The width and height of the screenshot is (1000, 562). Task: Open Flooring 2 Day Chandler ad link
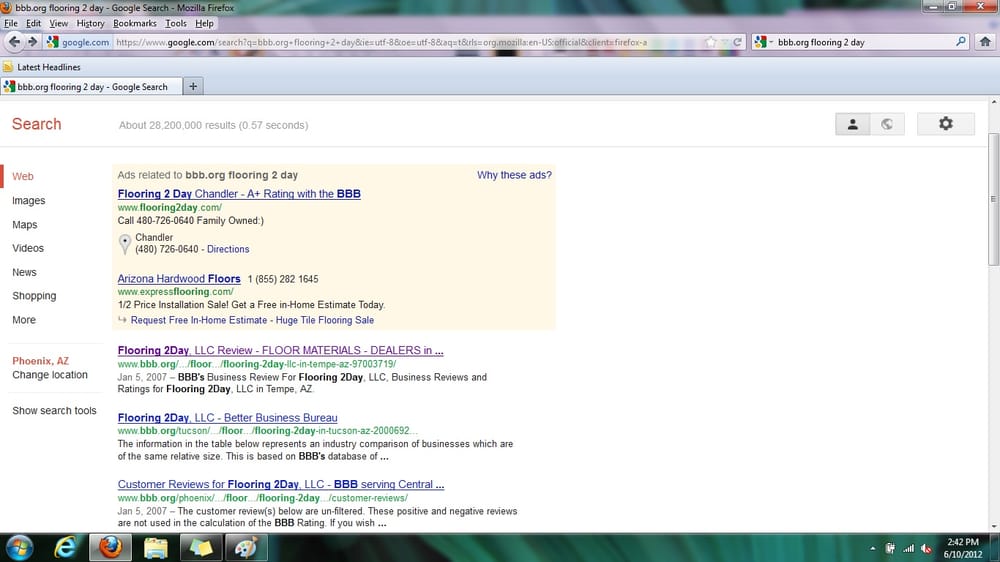tap(239, 194)
